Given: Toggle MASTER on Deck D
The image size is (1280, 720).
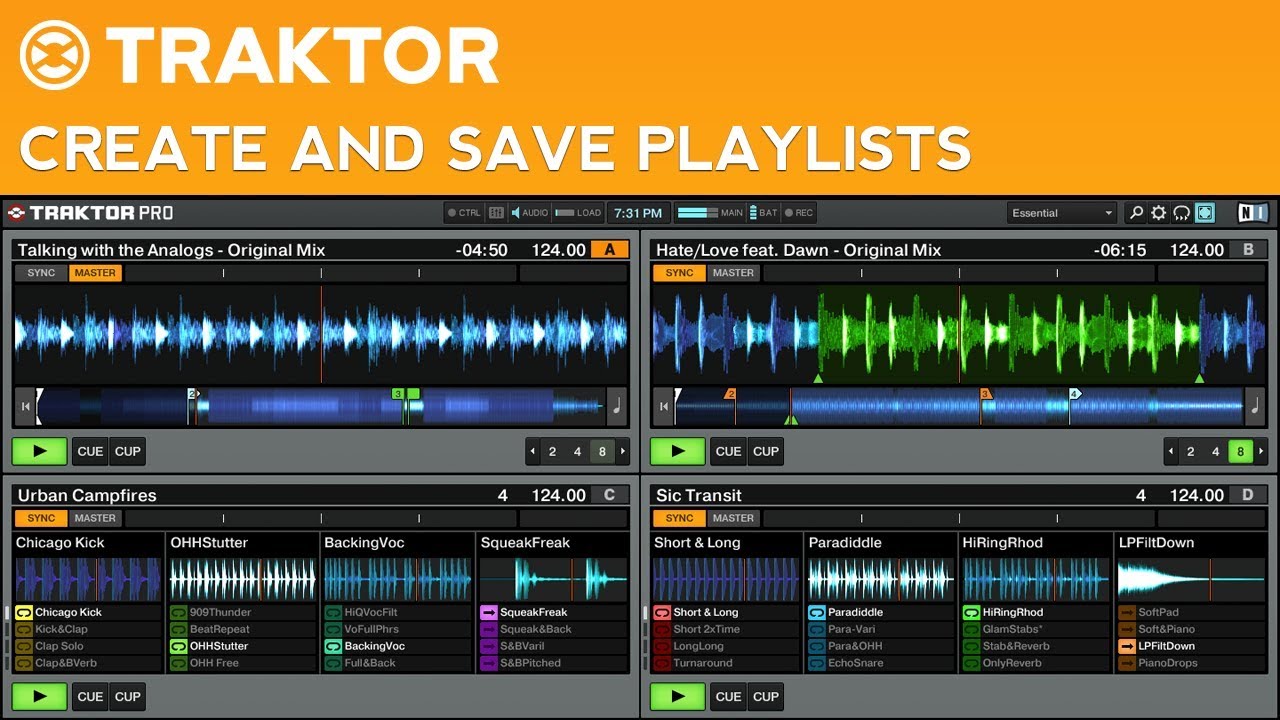Looking at the screenshot, I should tap(733, 518).
